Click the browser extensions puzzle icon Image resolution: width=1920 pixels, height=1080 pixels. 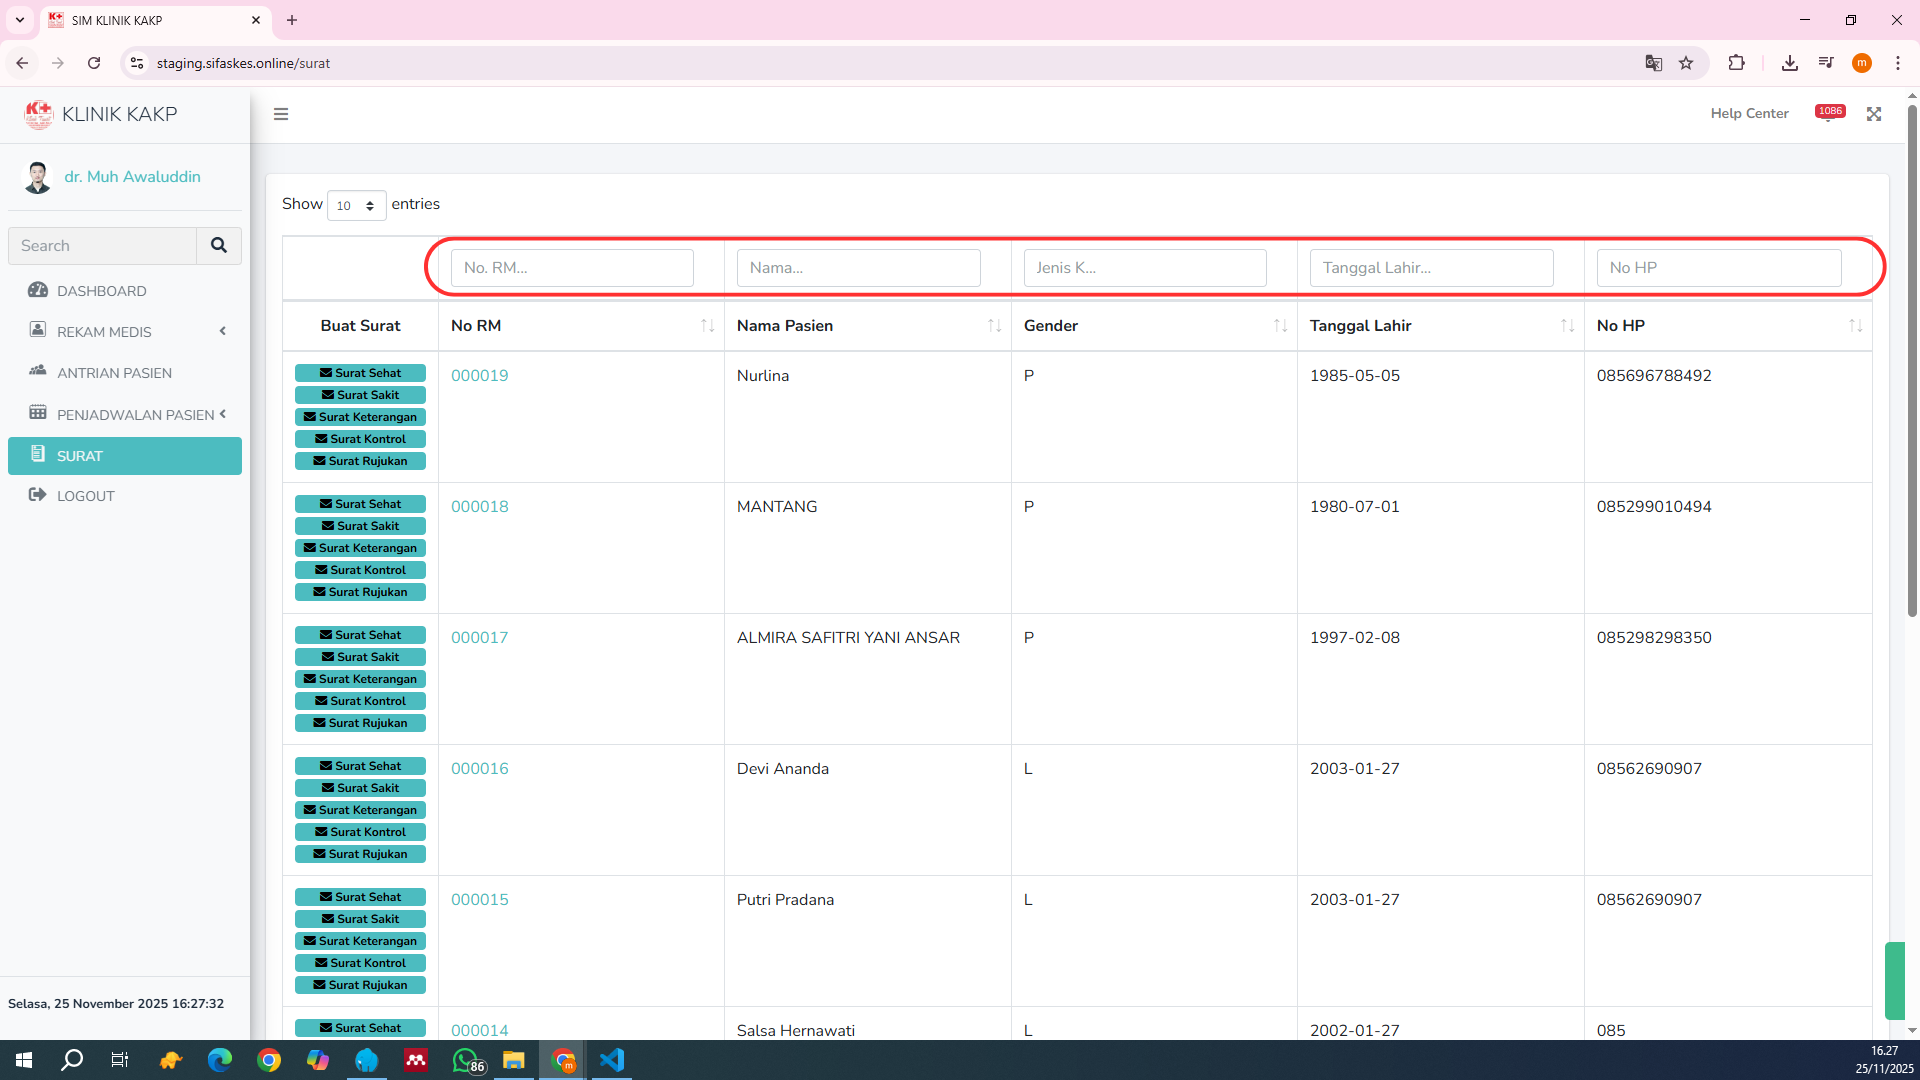1736,63
